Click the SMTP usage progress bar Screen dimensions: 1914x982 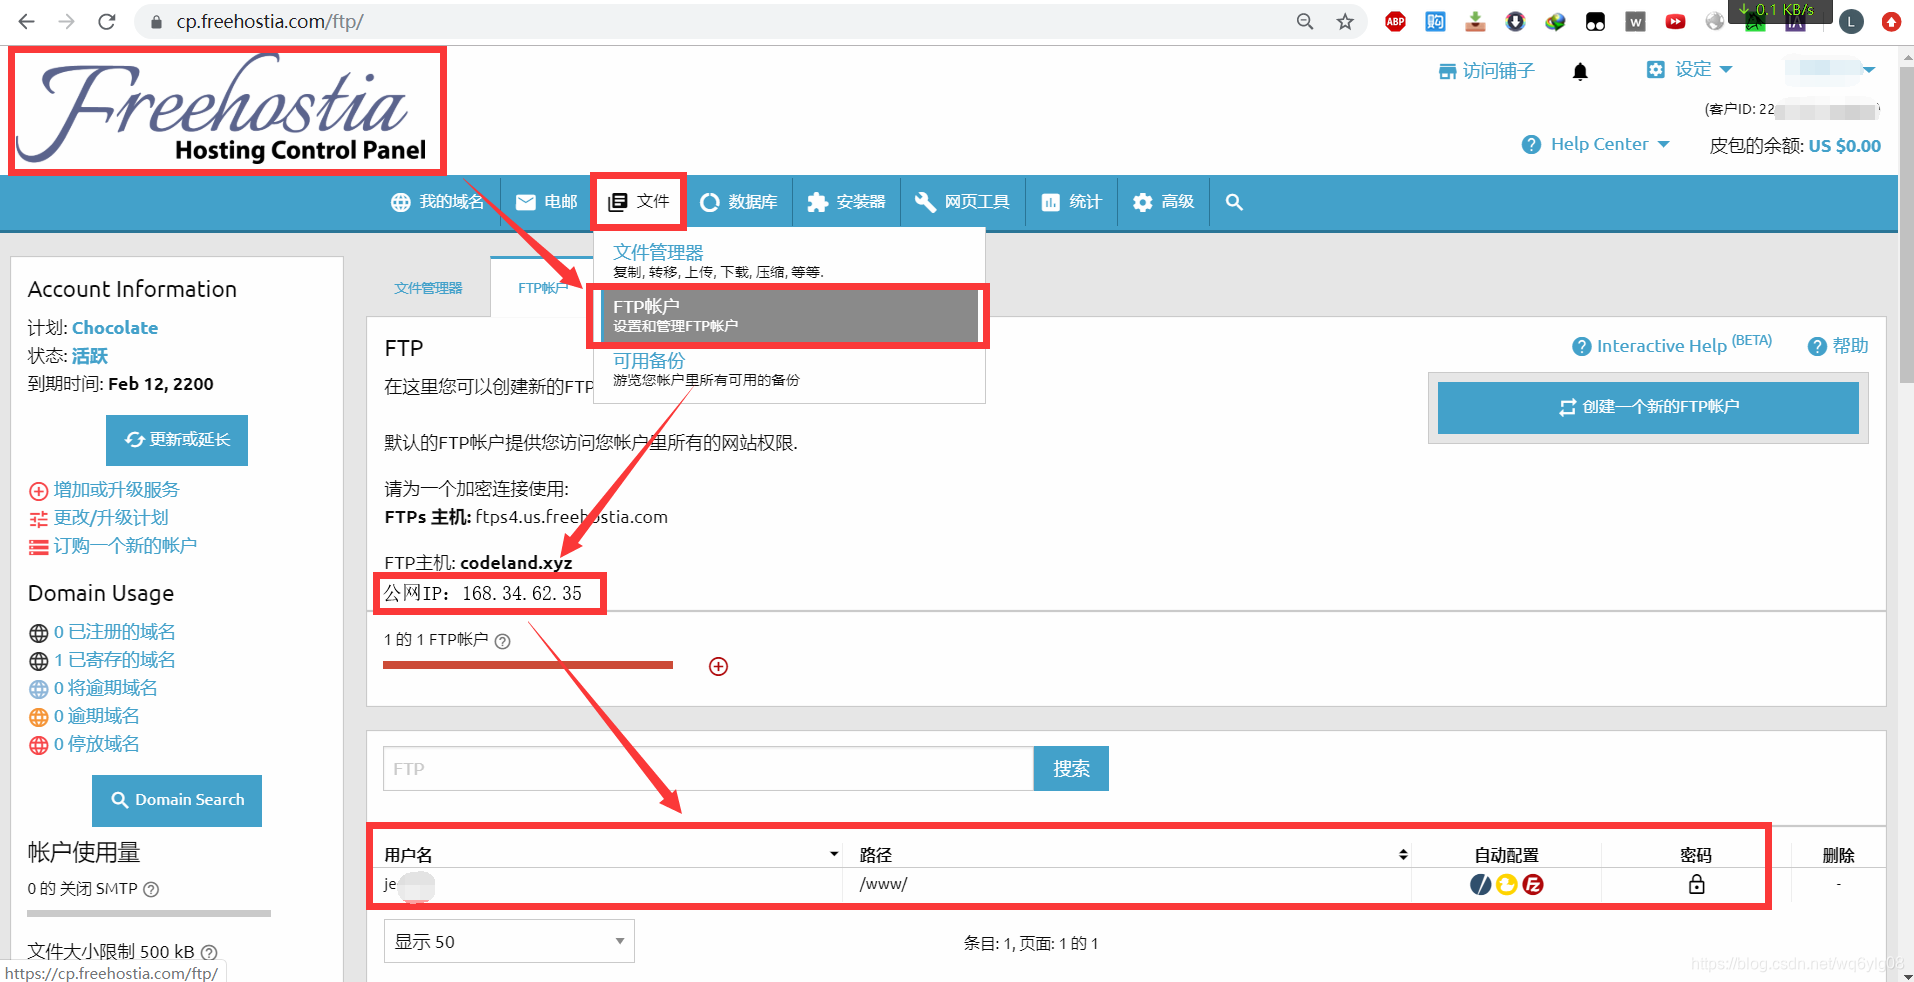(149, 913)
